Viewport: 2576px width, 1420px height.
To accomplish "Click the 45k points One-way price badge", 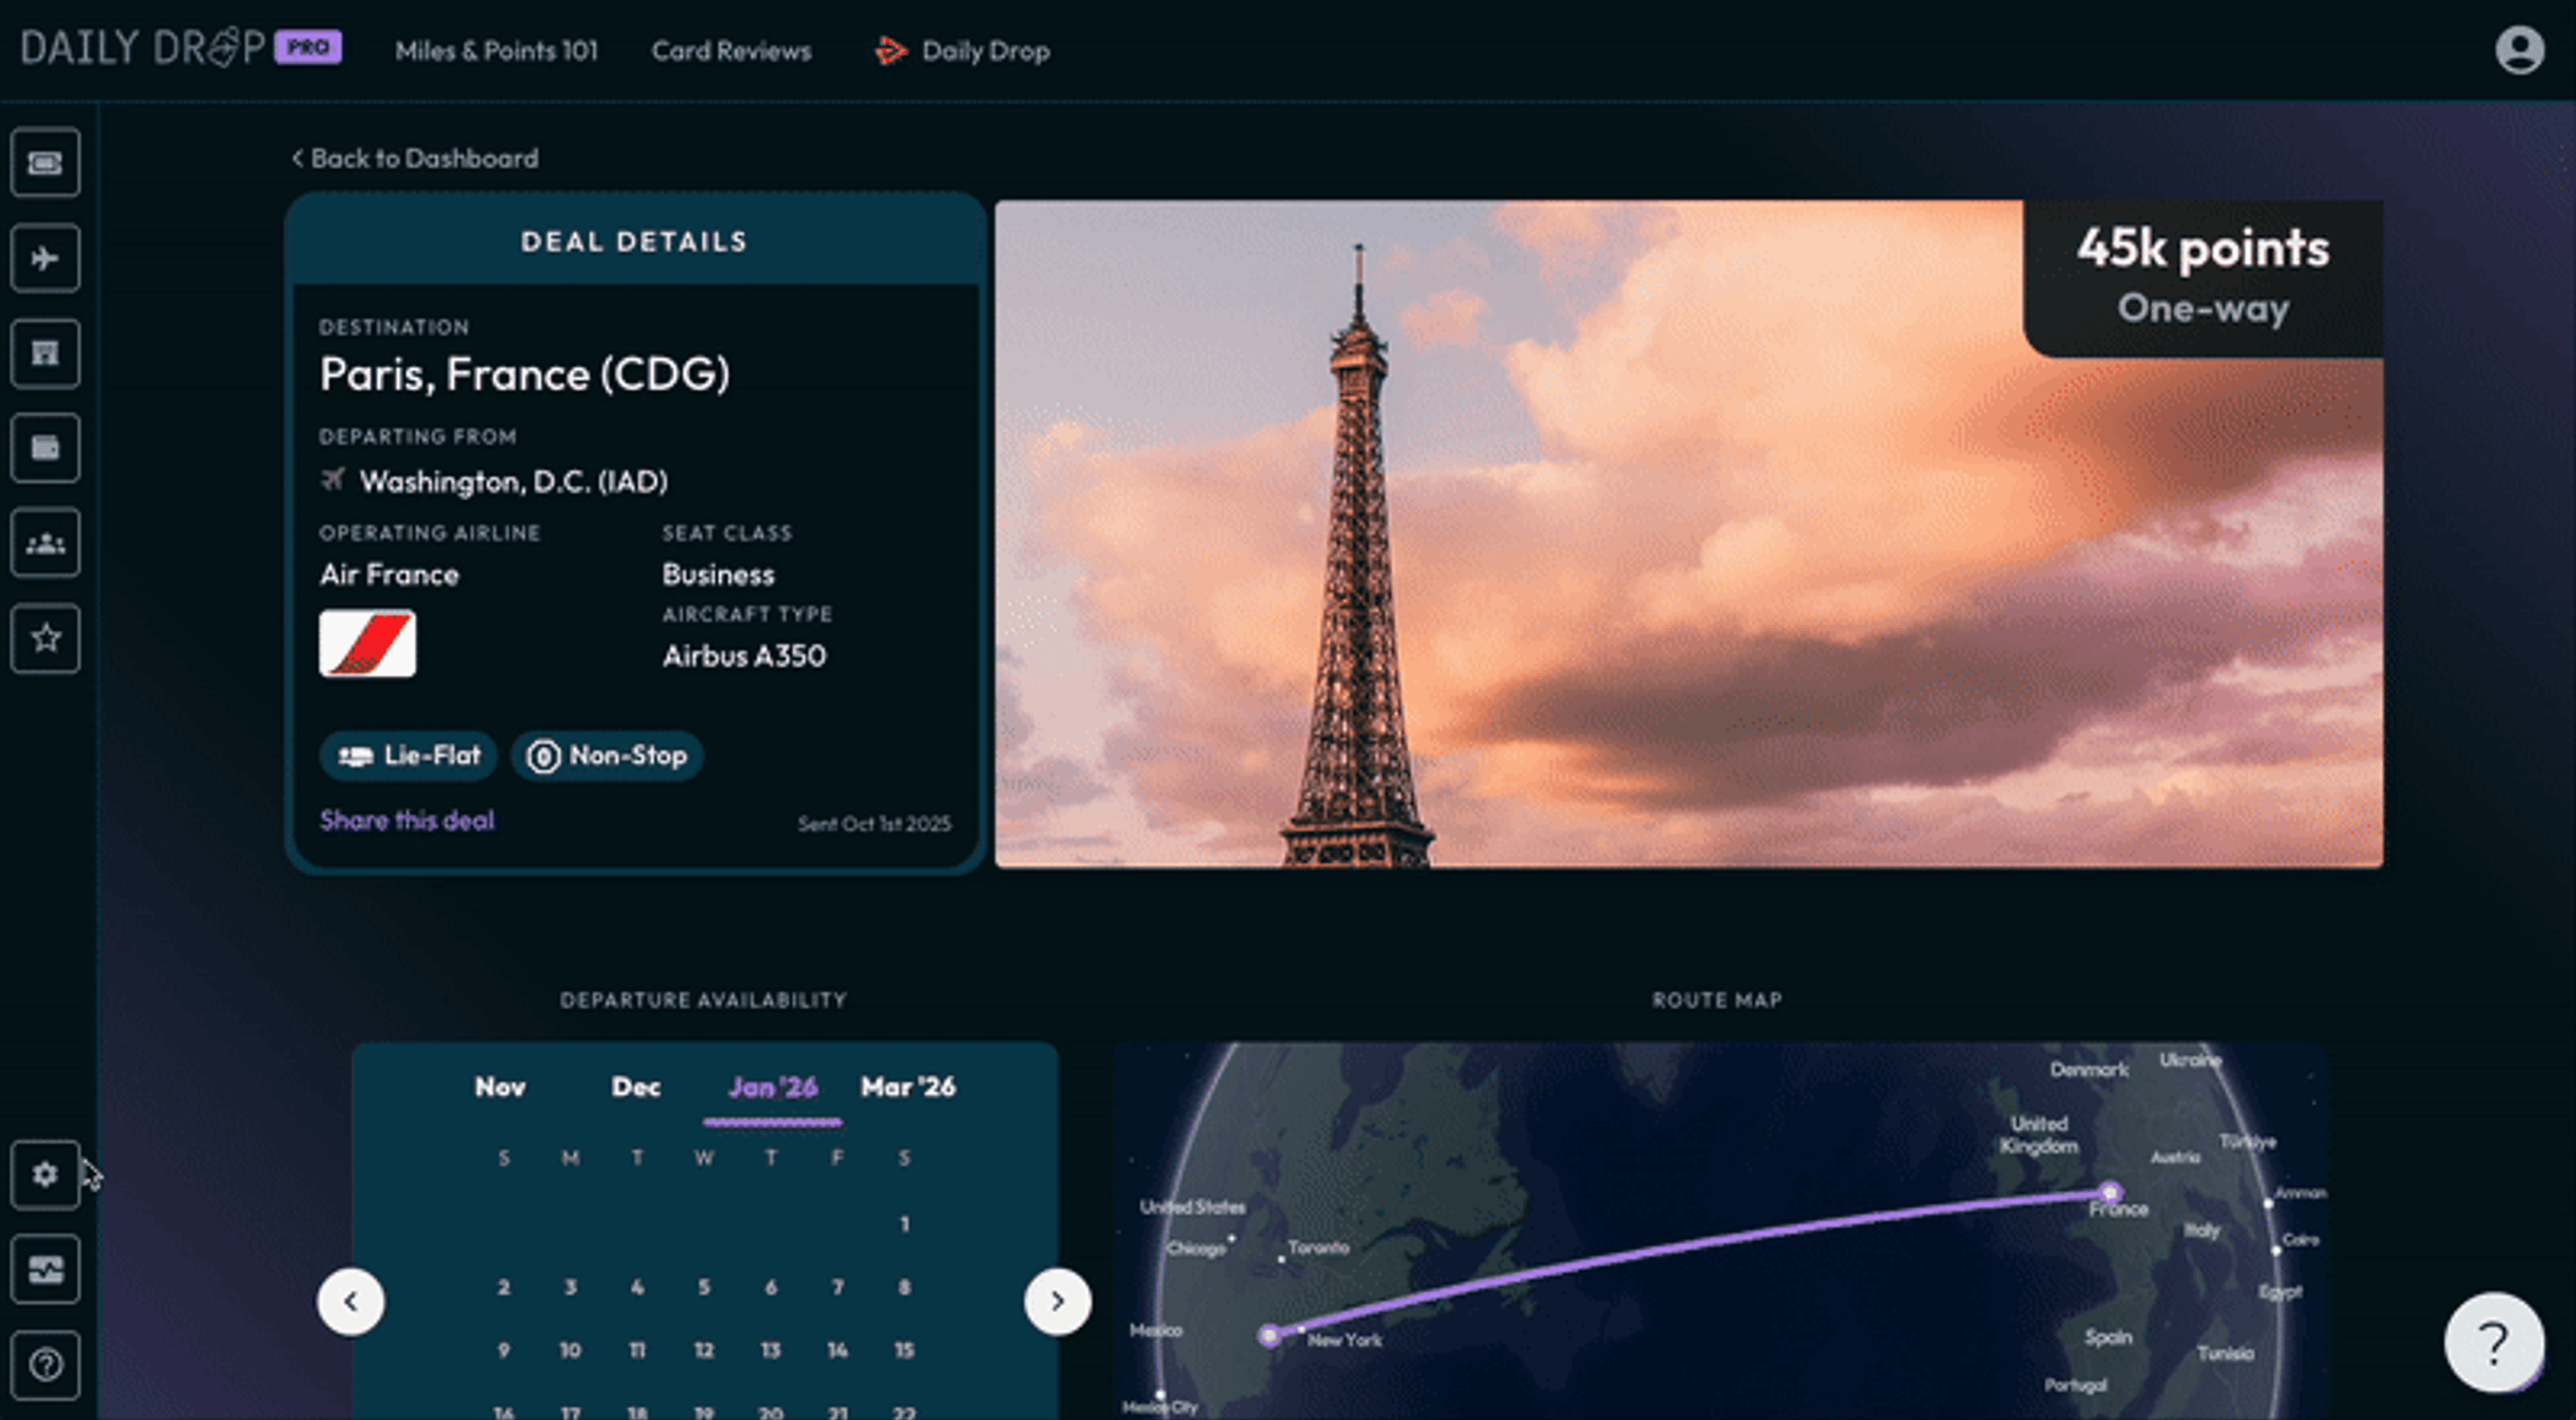I will (x=2203, y=278).
